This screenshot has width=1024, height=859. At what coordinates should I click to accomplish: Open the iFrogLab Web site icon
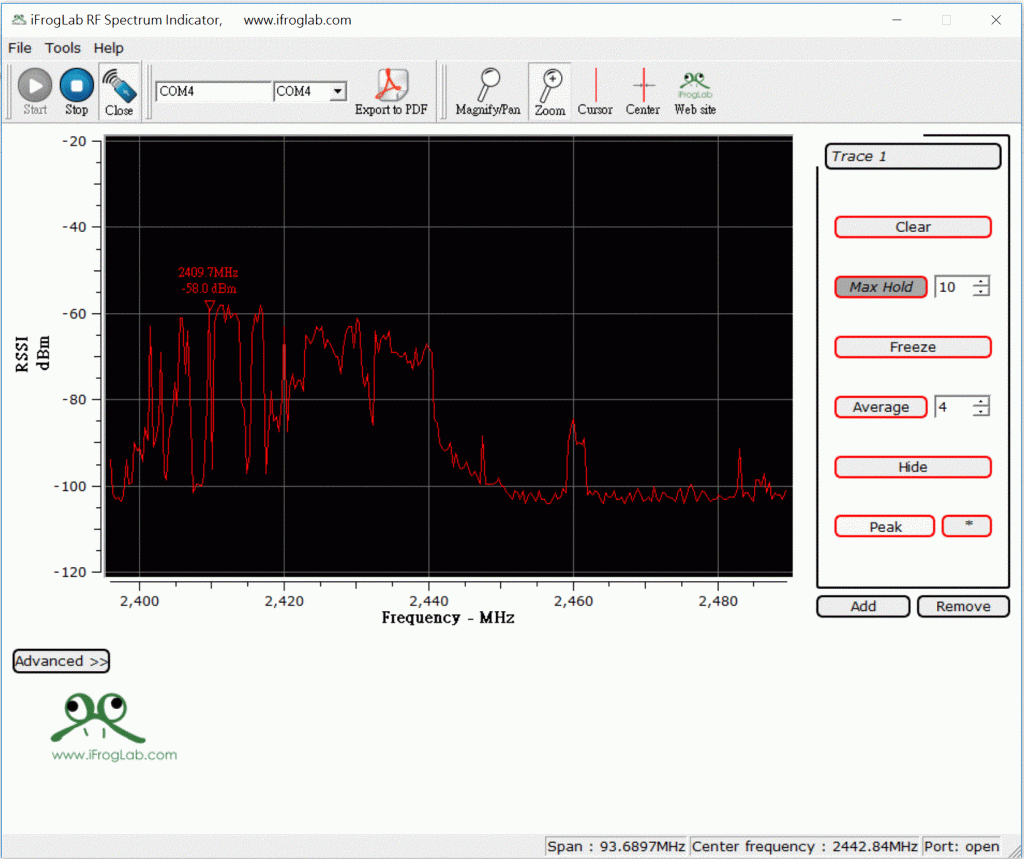point(695,91)
